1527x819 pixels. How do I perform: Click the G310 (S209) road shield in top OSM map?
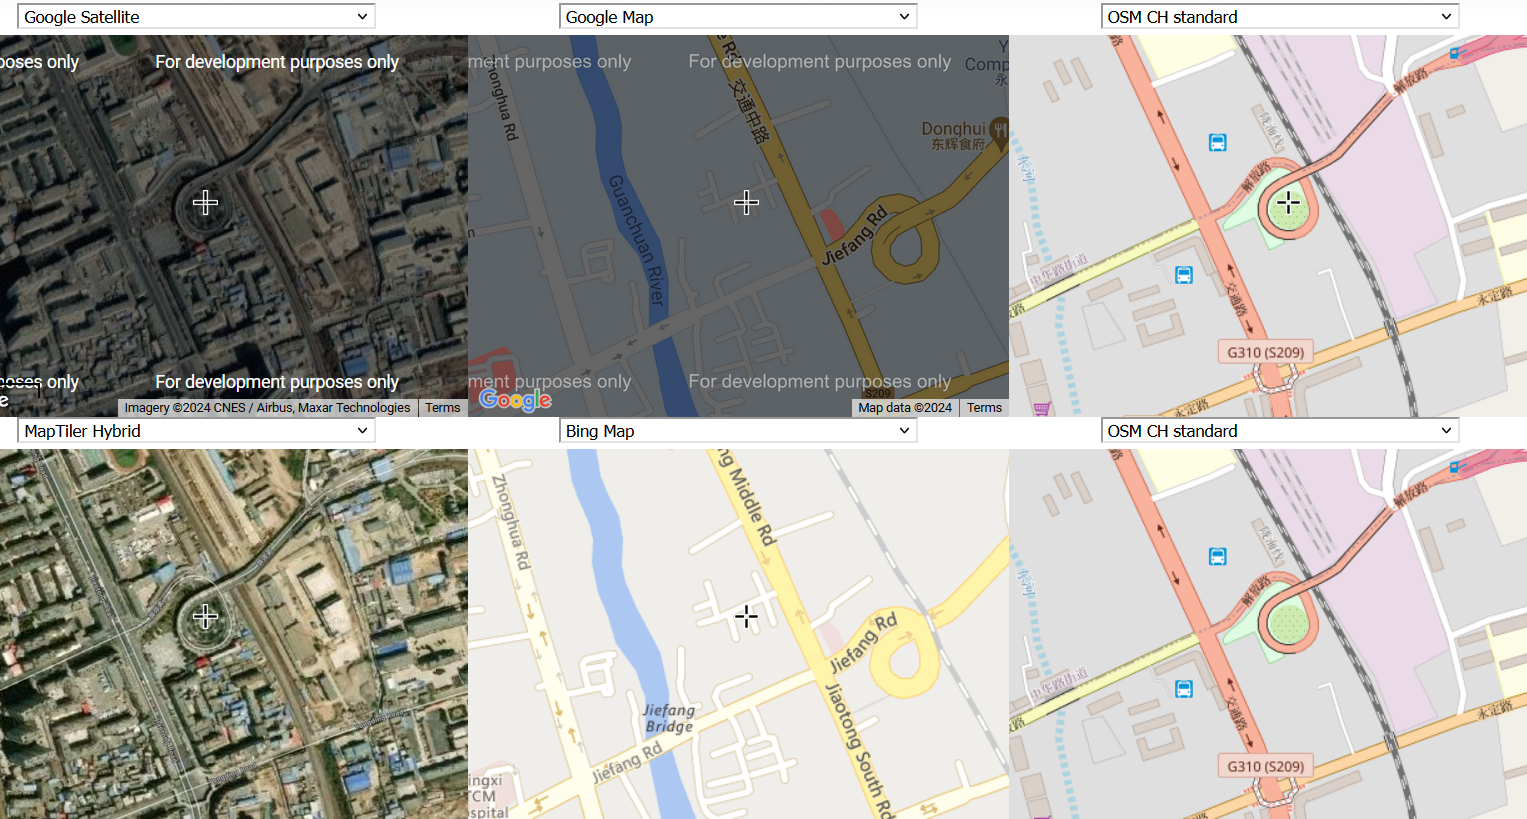pos(1265,352)
